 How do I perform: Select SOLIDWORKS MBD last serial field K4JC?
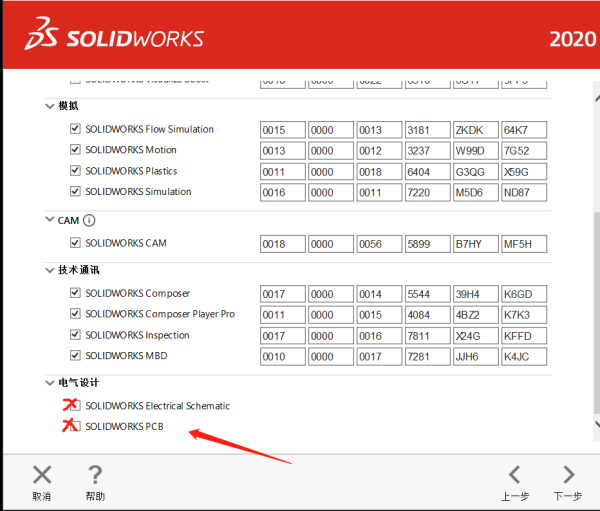[524, 356]
